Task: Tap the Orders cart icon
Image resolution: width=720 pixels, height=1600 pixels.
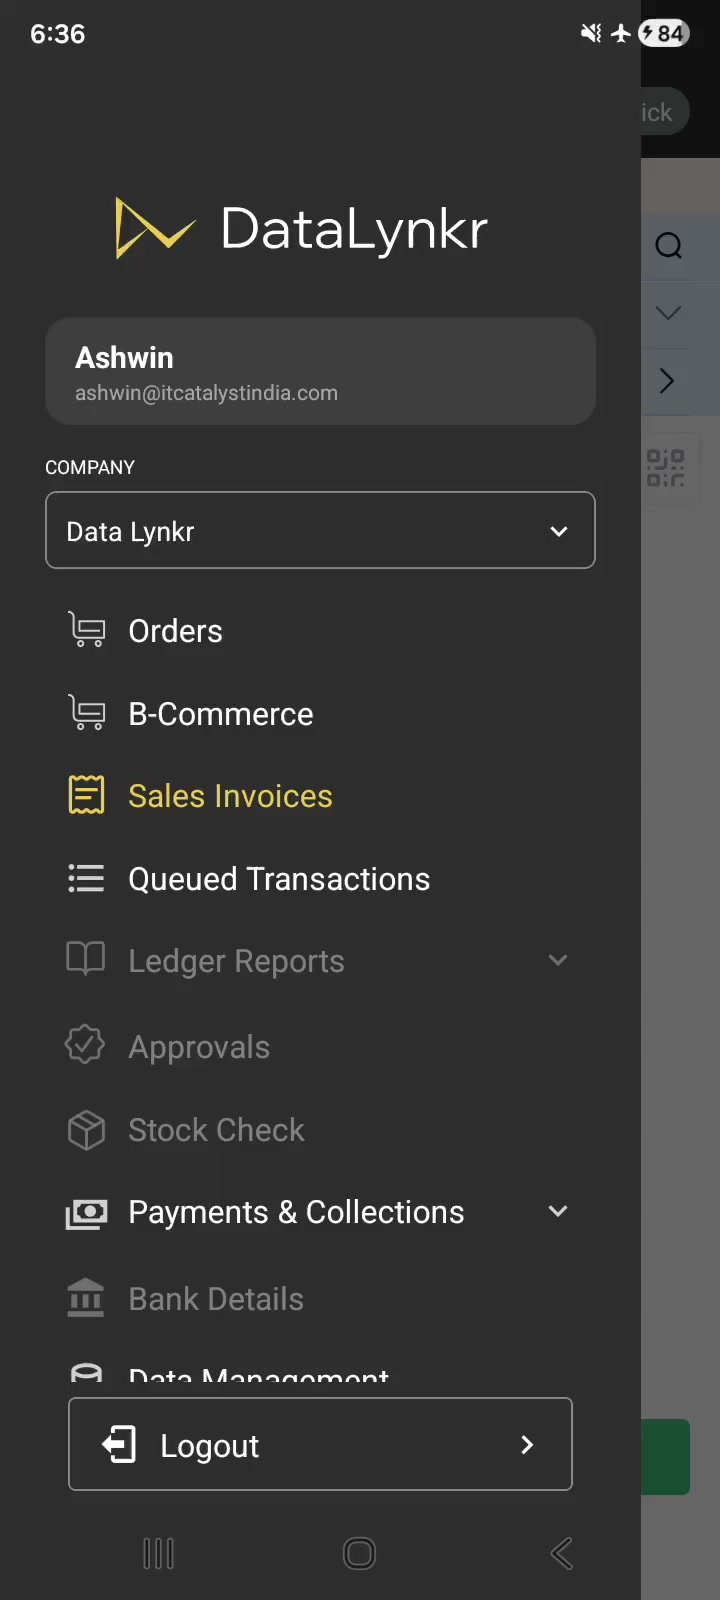Action: point(86,630)
